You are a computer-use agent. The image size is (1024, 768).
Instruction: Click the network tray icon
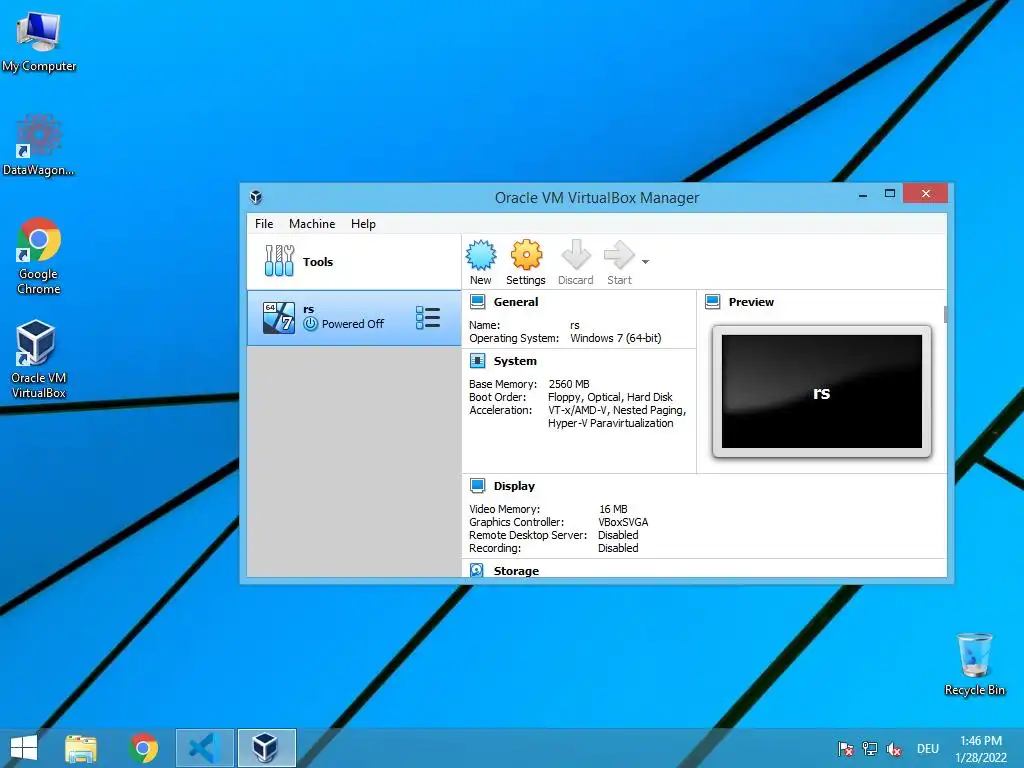pyautogui.click(x=870, y=749)
